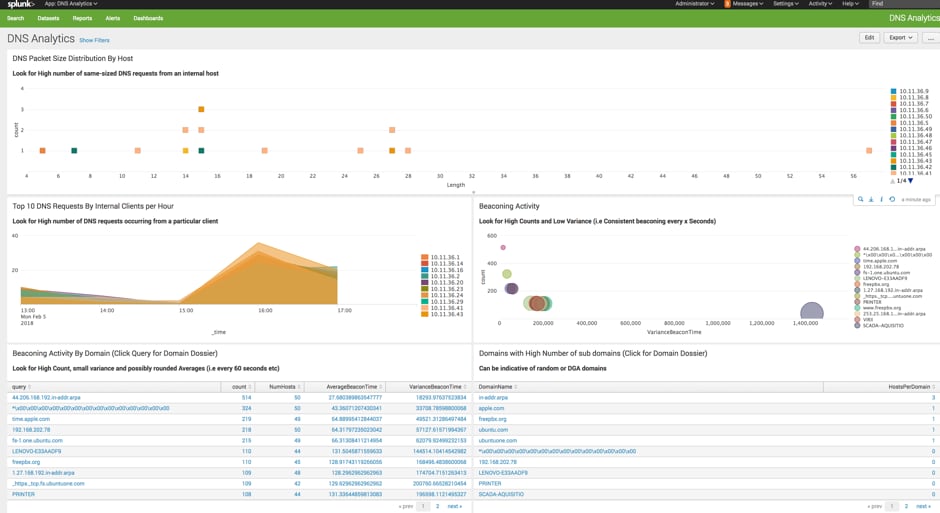
Task: Toggle time.apple.com series in beaconing legend
Action: [876, 261]
